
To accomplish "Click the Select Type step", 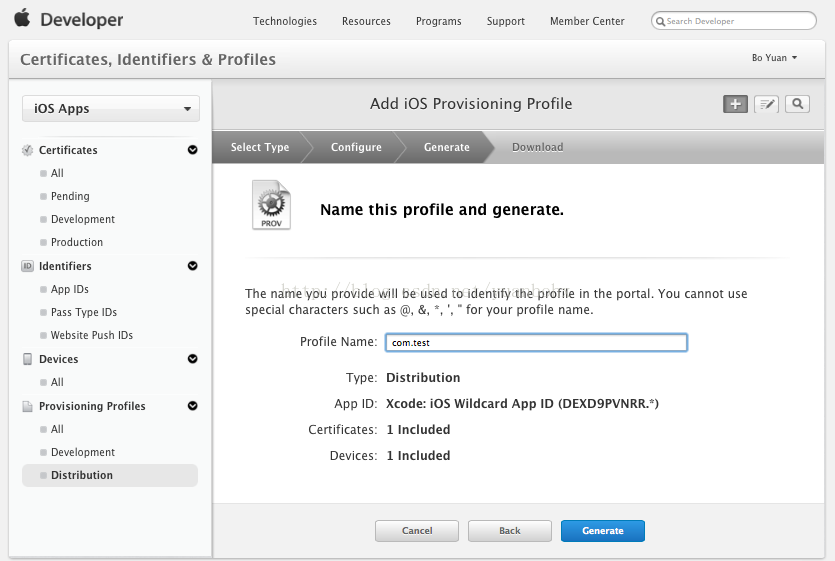I will pyautogui.click(x=260, y=147).
